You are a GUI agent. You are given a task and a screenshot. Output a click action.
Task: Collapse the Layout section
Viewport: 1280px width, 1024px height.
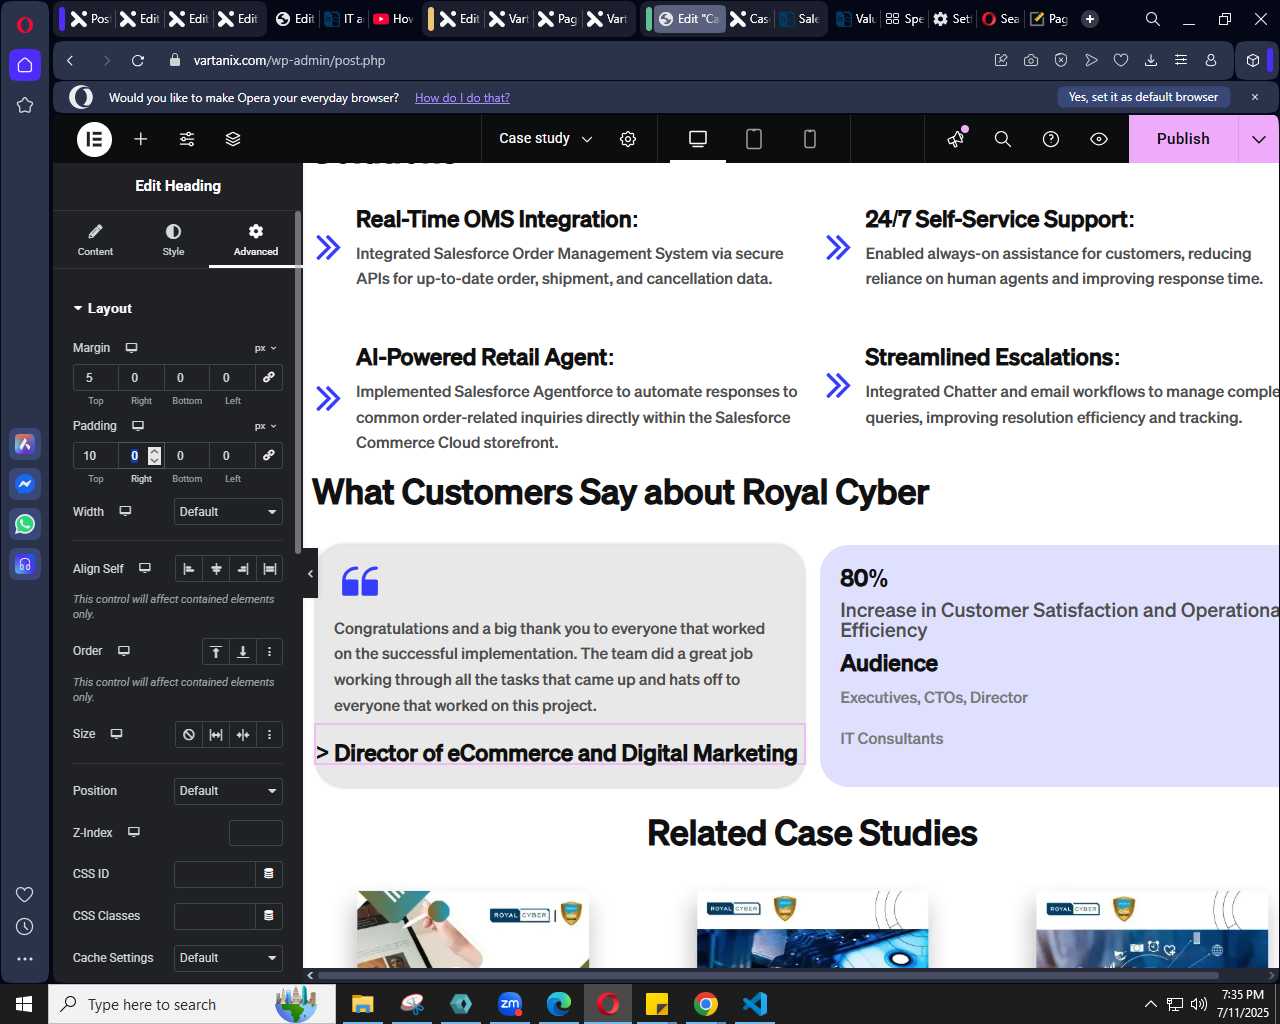[103, 308]
